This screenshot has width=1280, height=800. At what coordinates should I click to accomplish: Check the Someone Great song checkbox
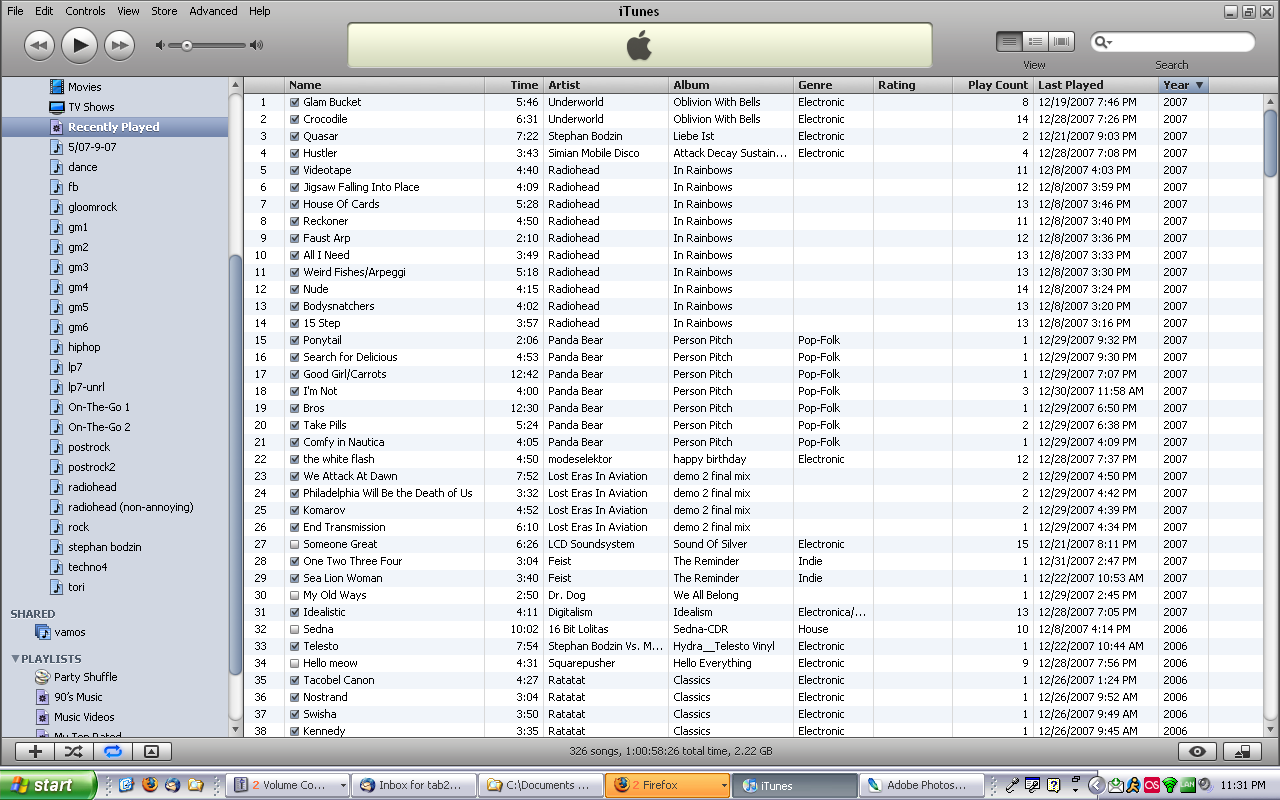[x=295, y=544]
